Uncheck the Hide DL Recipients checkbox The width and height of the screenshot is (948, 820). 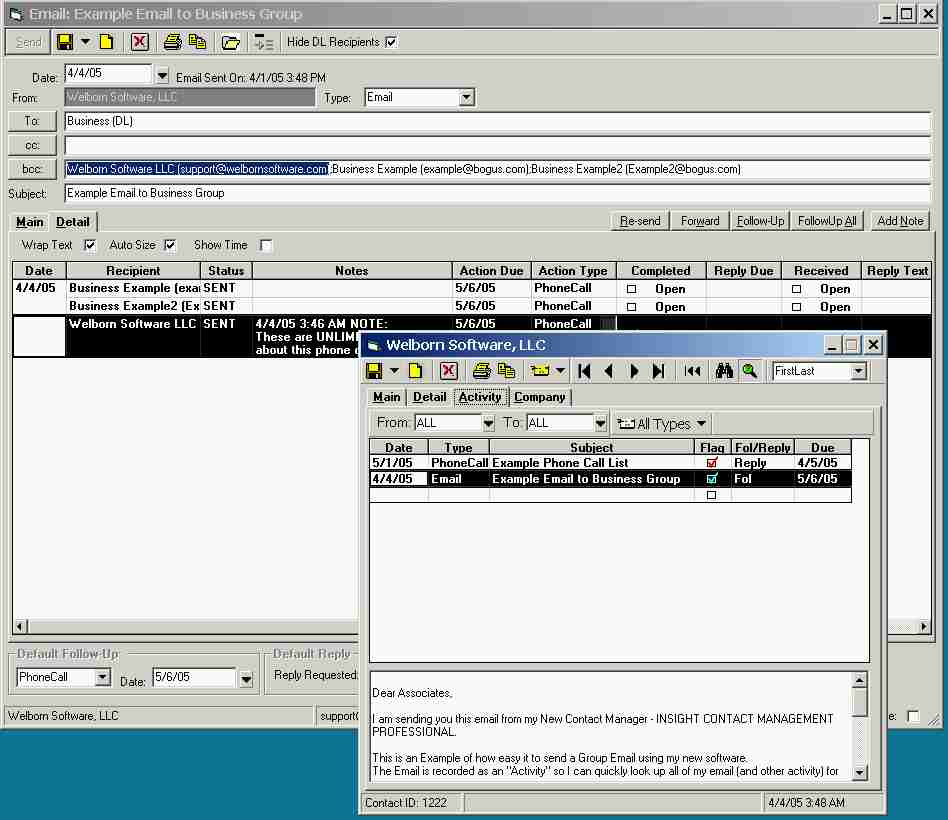tap(391, 42)
